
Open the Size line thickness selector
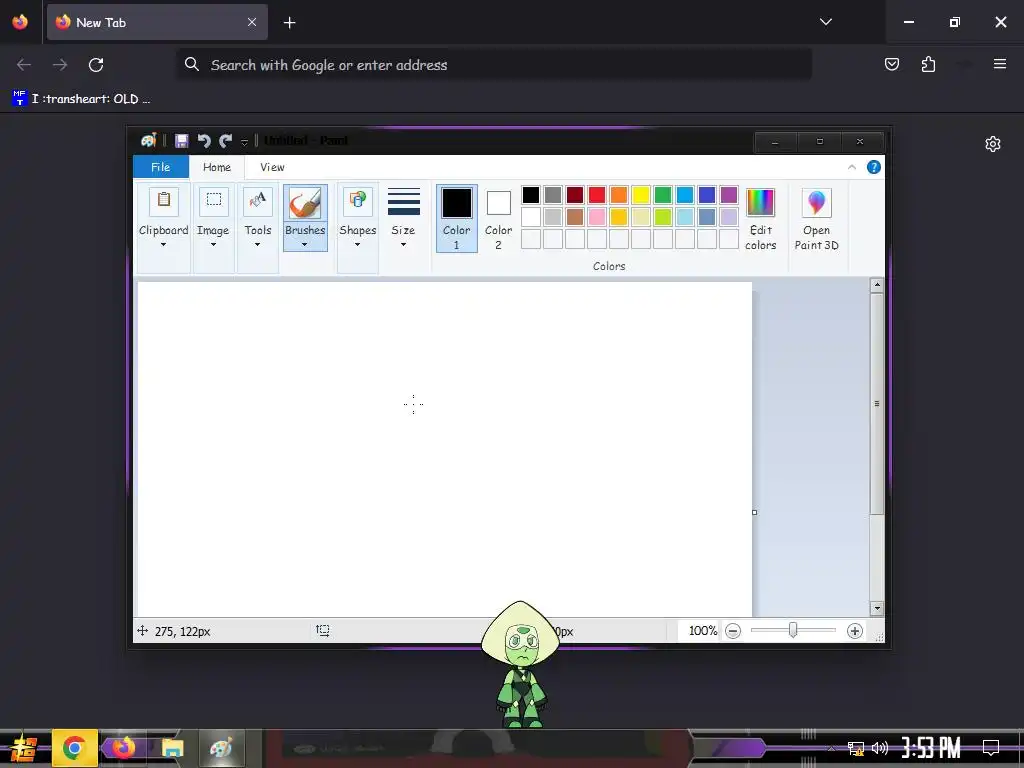[x=404, y=217]
